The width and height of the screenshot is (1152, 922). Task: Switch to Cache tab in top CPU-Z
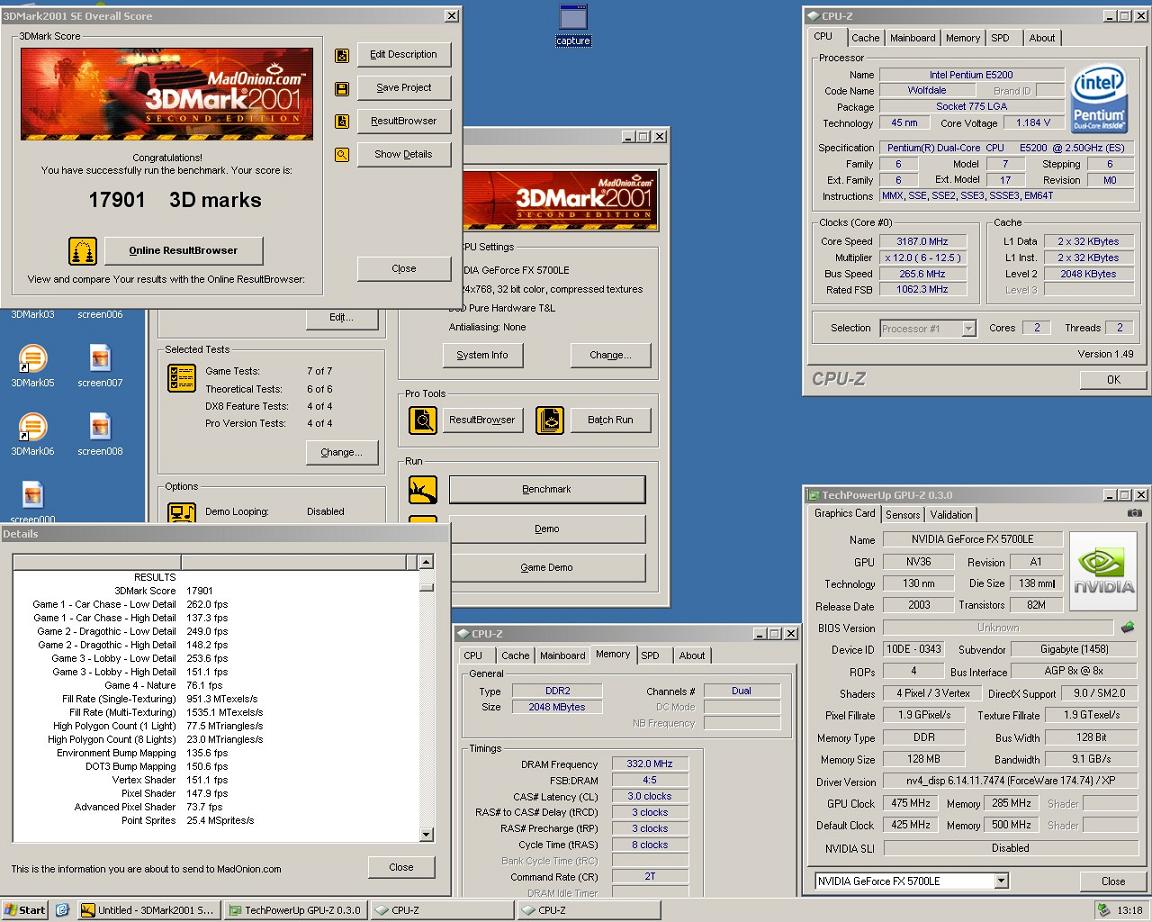pyautogui.click(x=865, y=38)
